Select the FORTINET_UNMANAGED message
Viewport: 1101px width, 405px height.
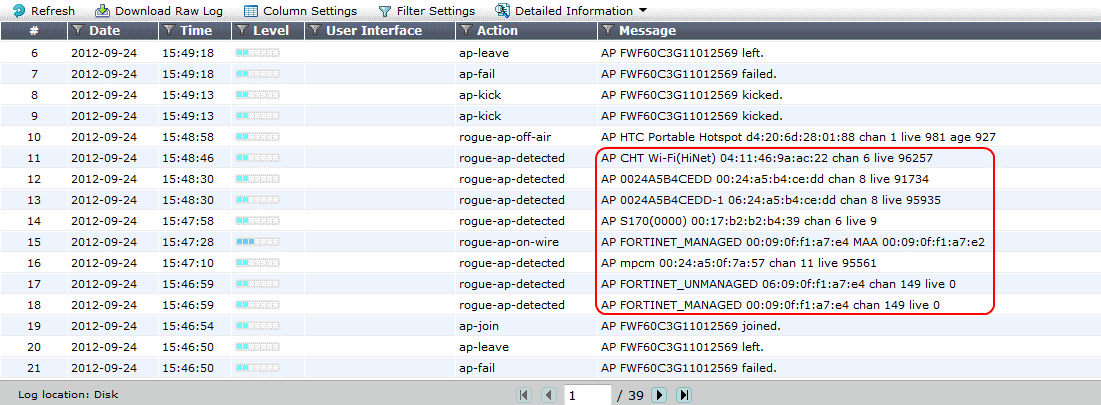click(778, 284)
